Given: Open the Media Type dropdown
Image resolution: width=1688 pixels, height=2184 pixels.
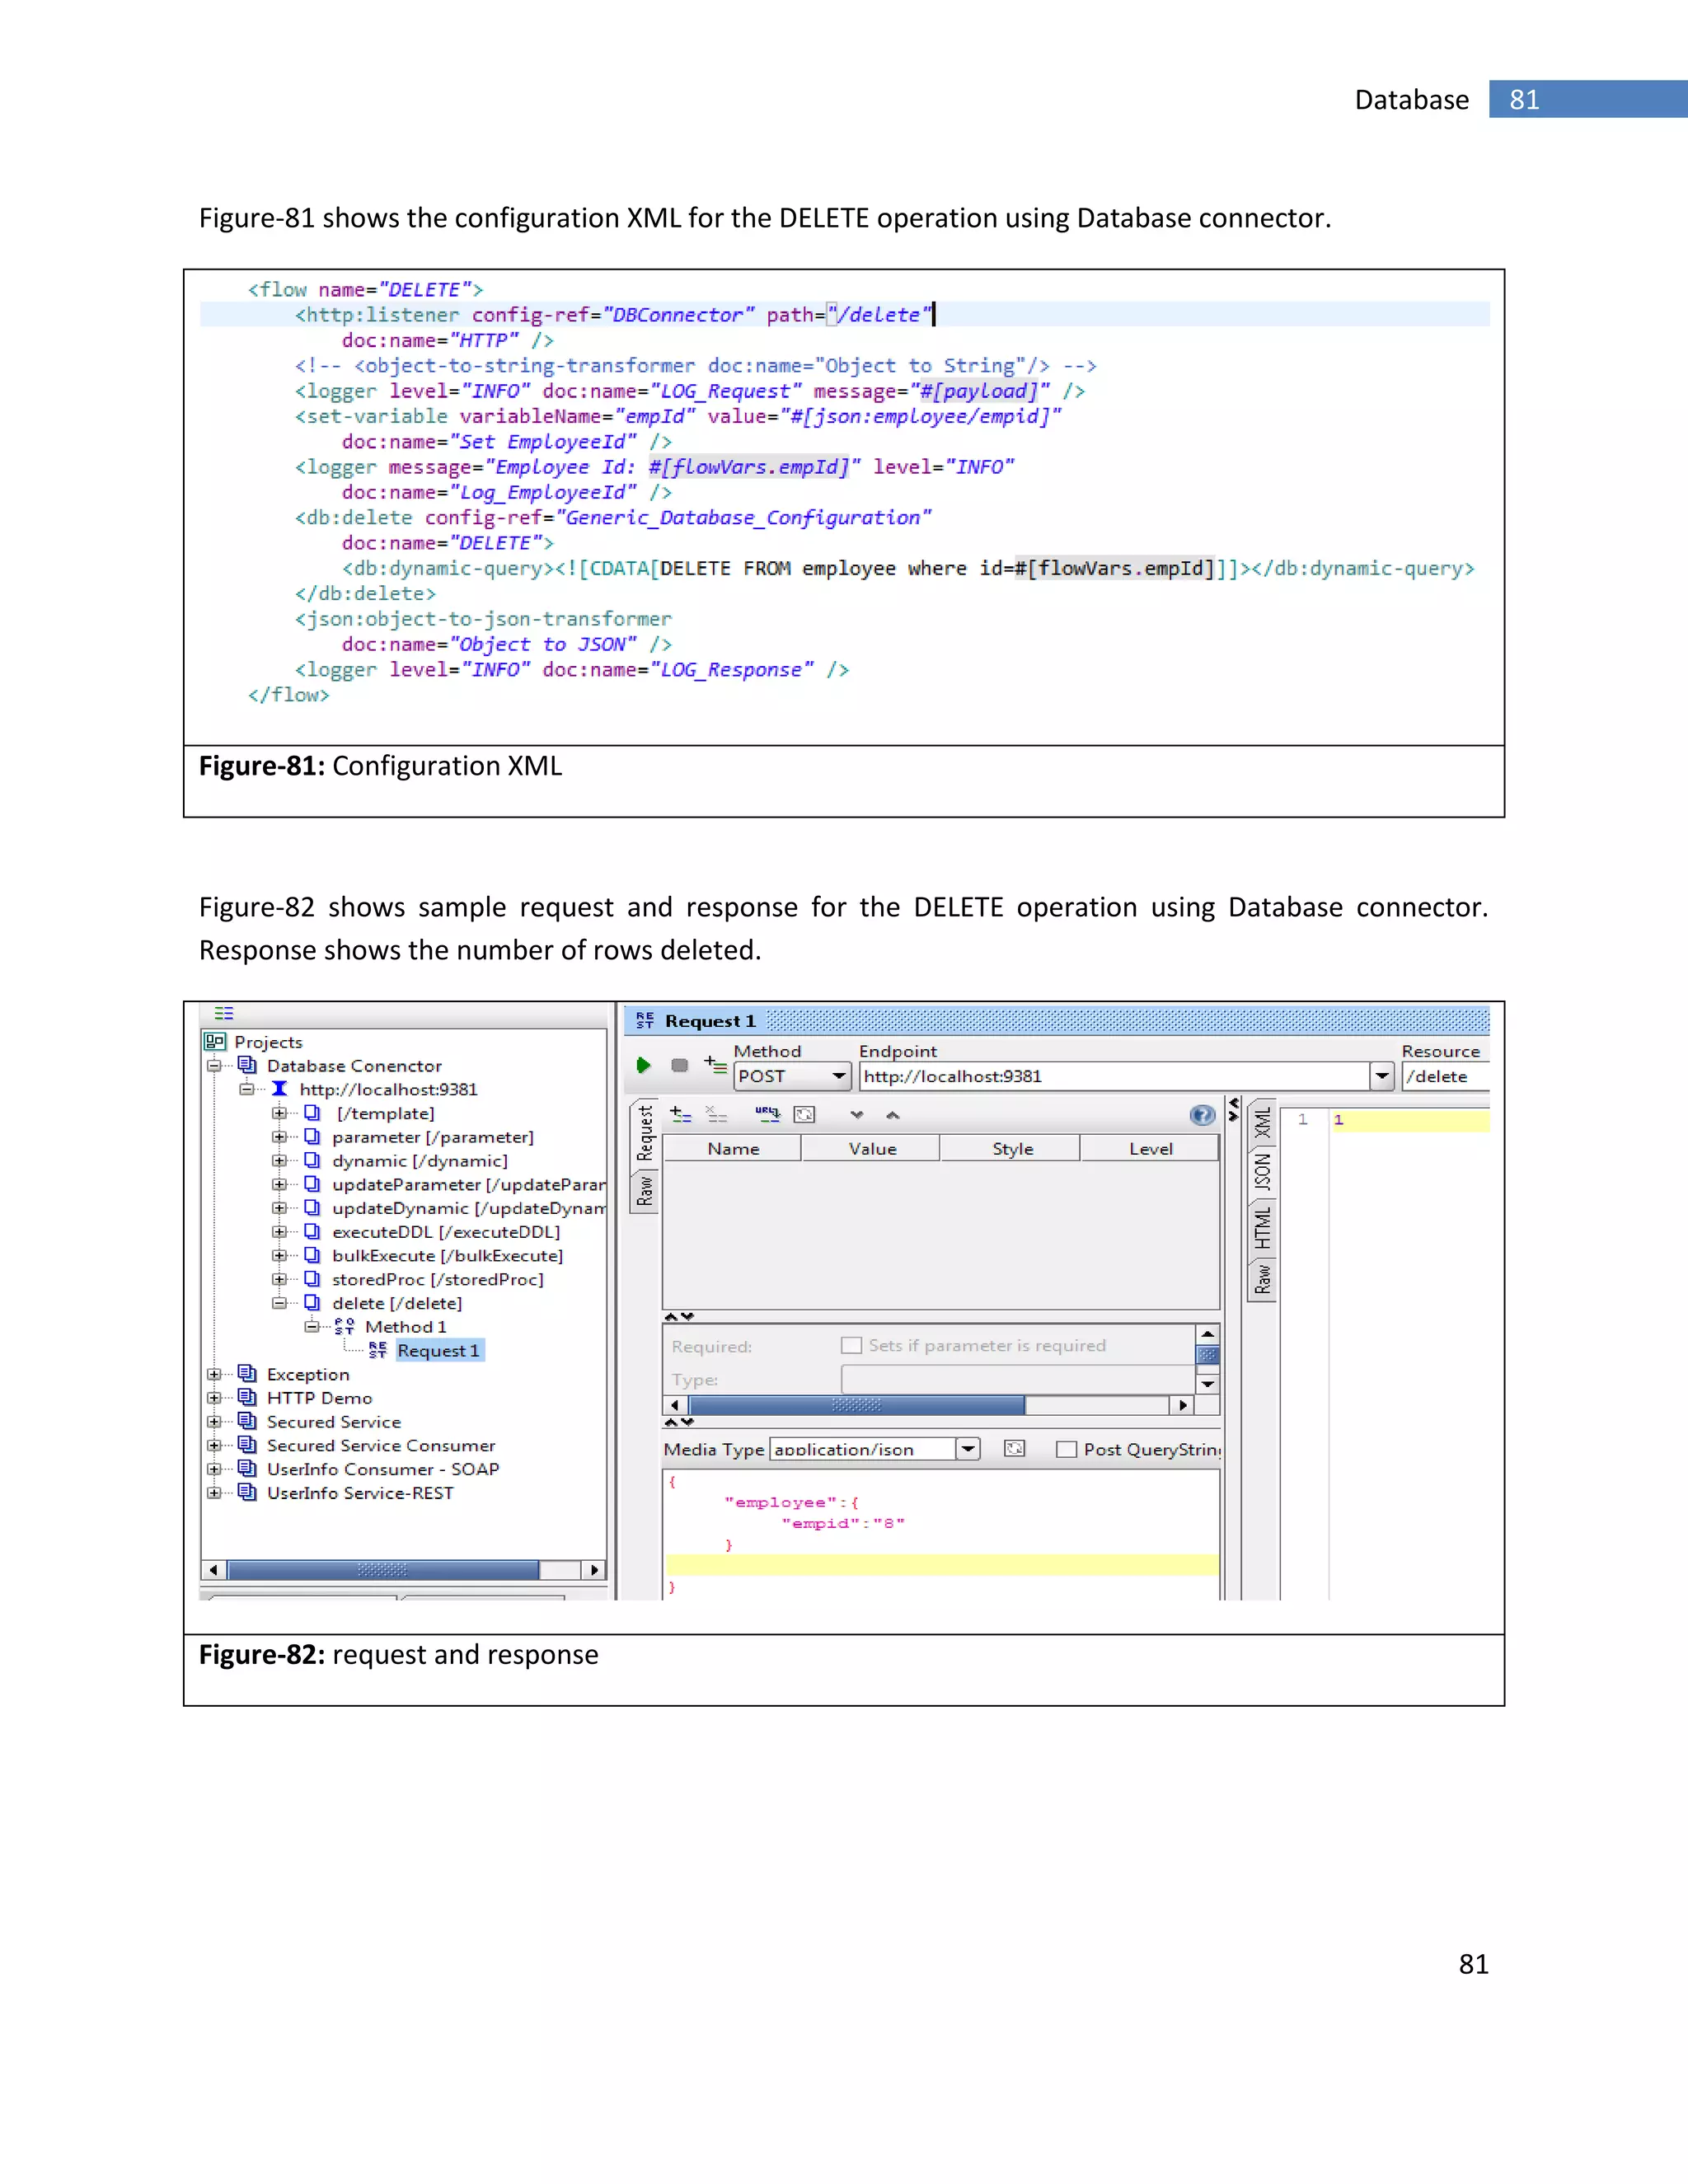Looking at the screenshot, I should 968,1449.
